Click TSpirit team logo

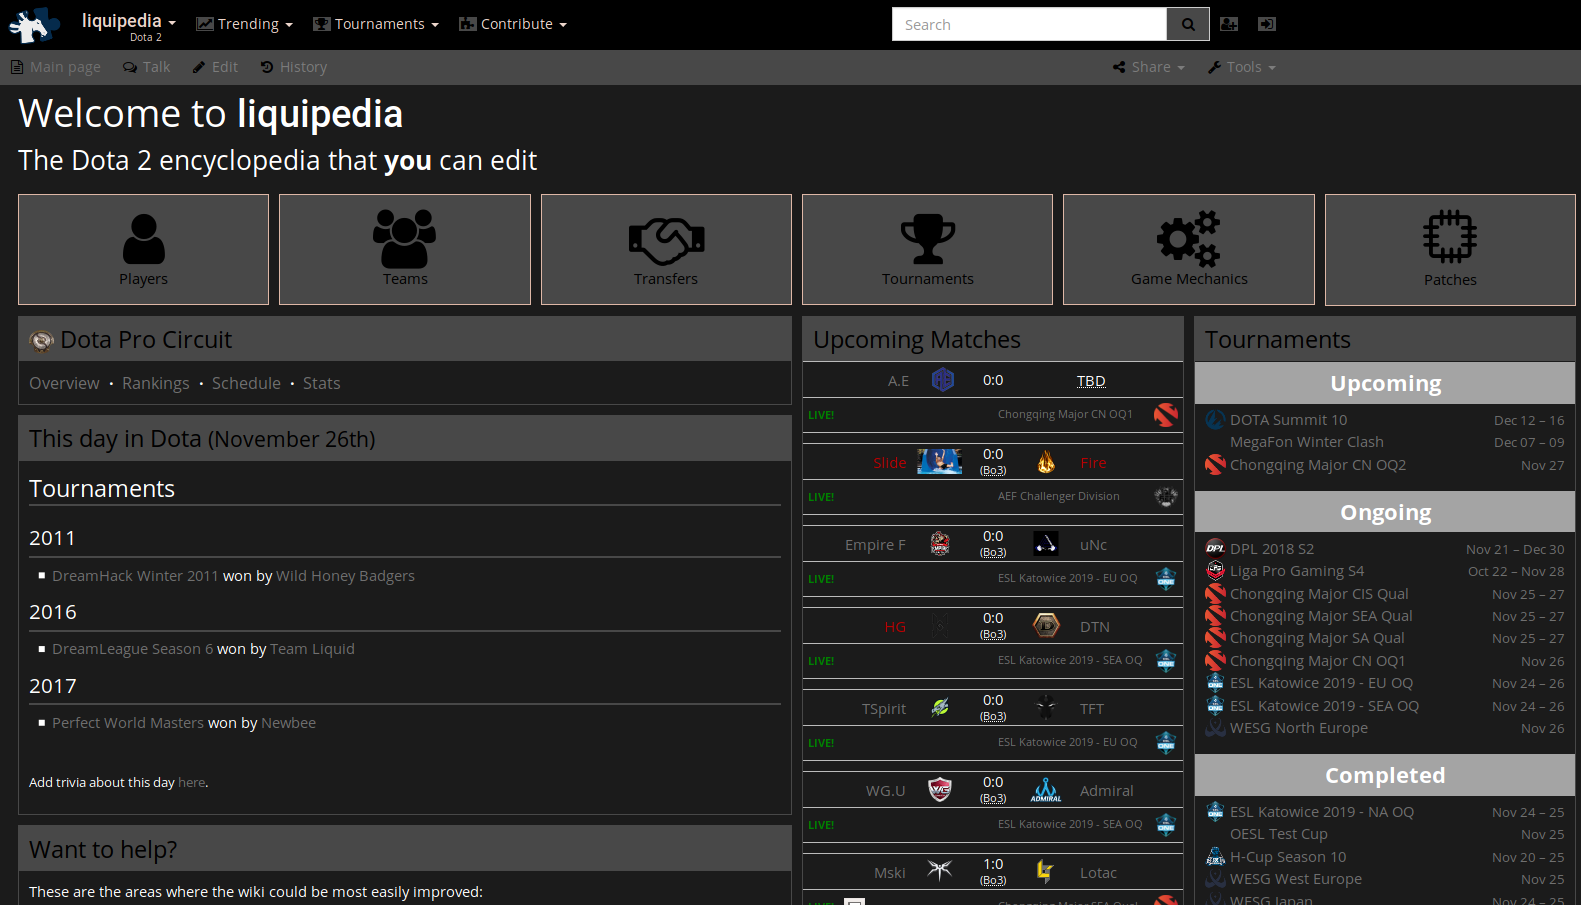[940, 708]
